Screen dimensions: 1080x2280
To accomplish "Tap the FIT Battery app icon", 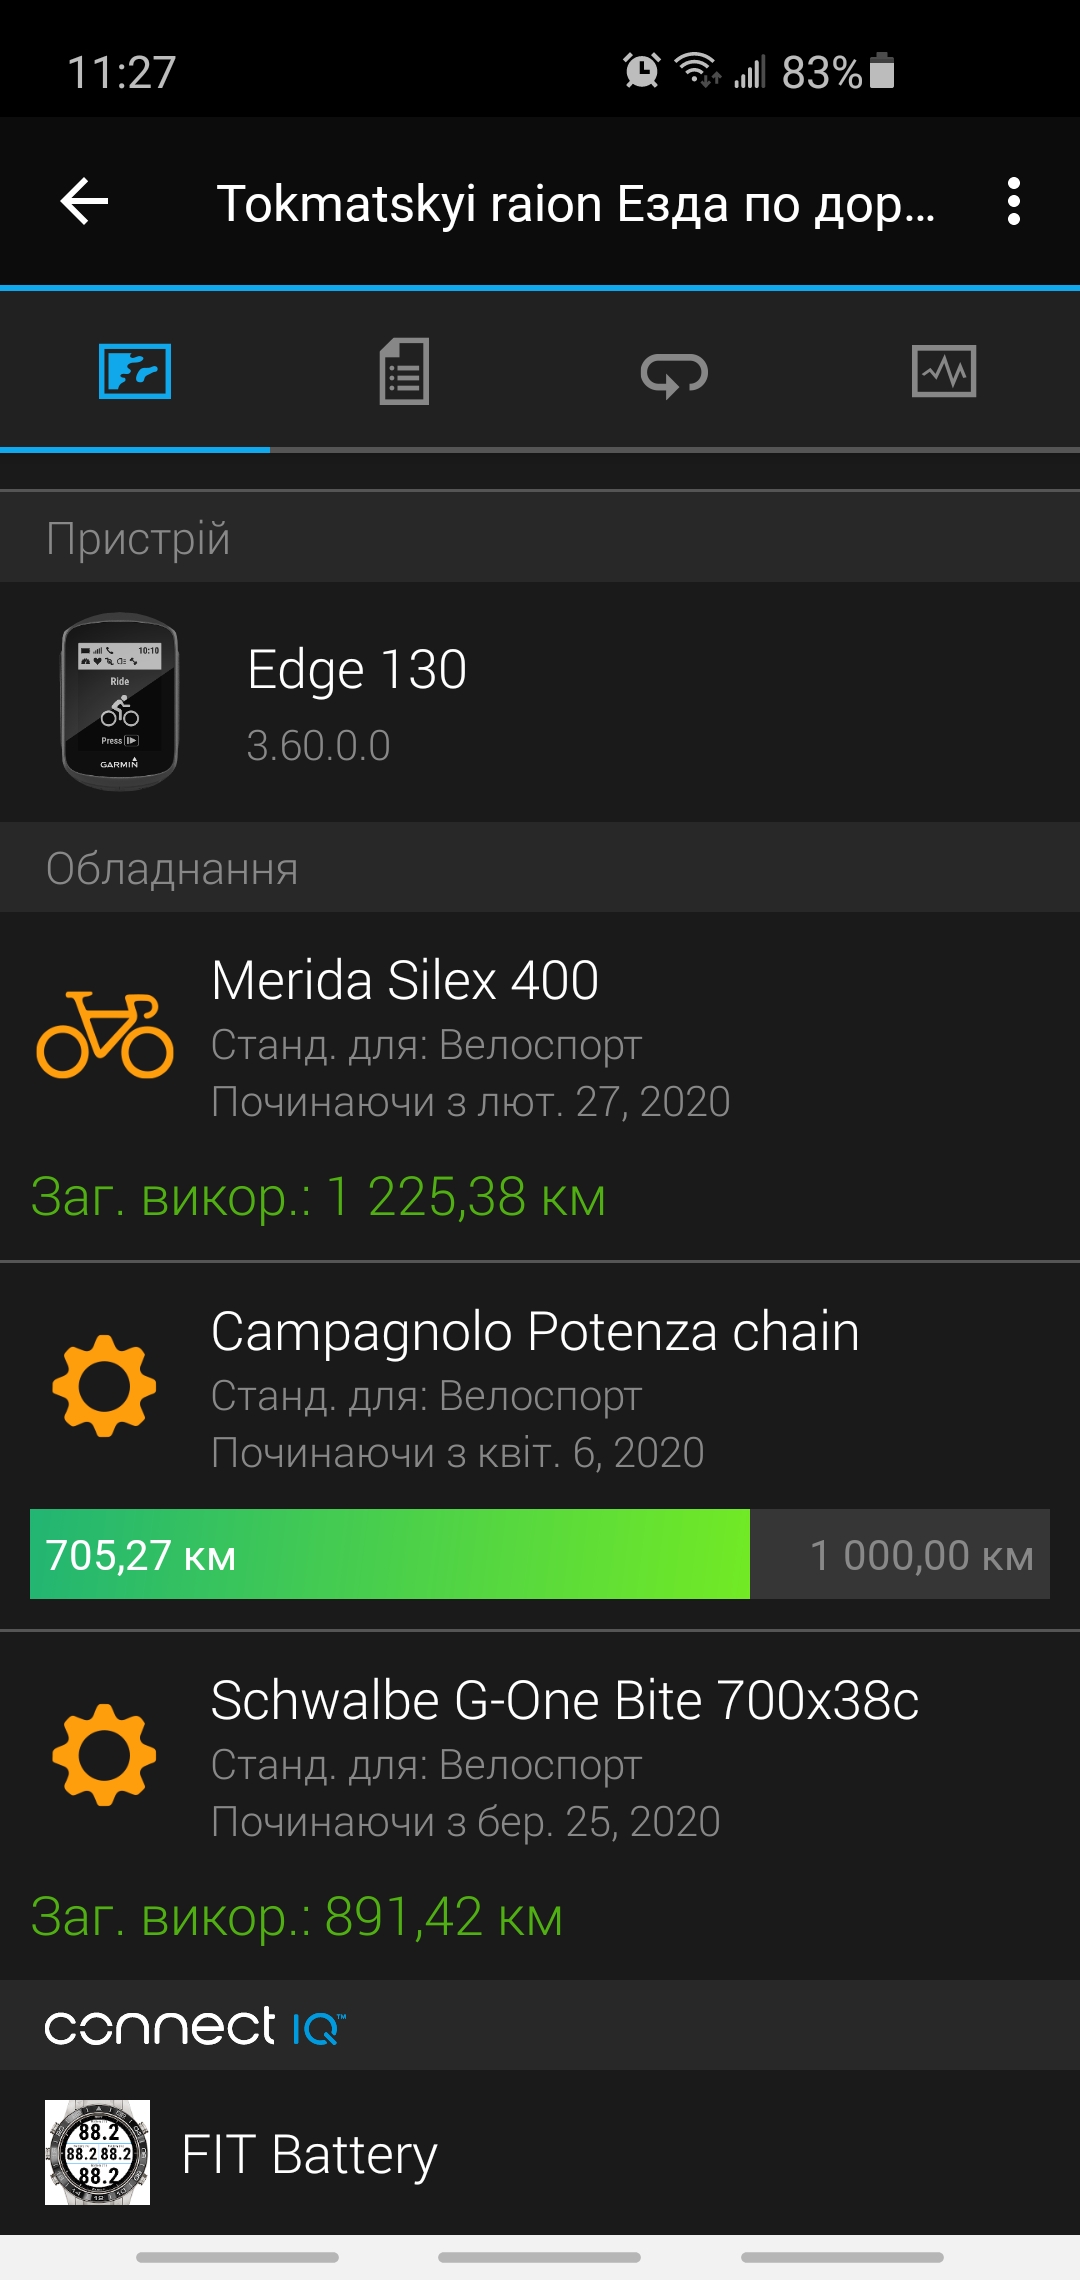I will (98, 2152).
